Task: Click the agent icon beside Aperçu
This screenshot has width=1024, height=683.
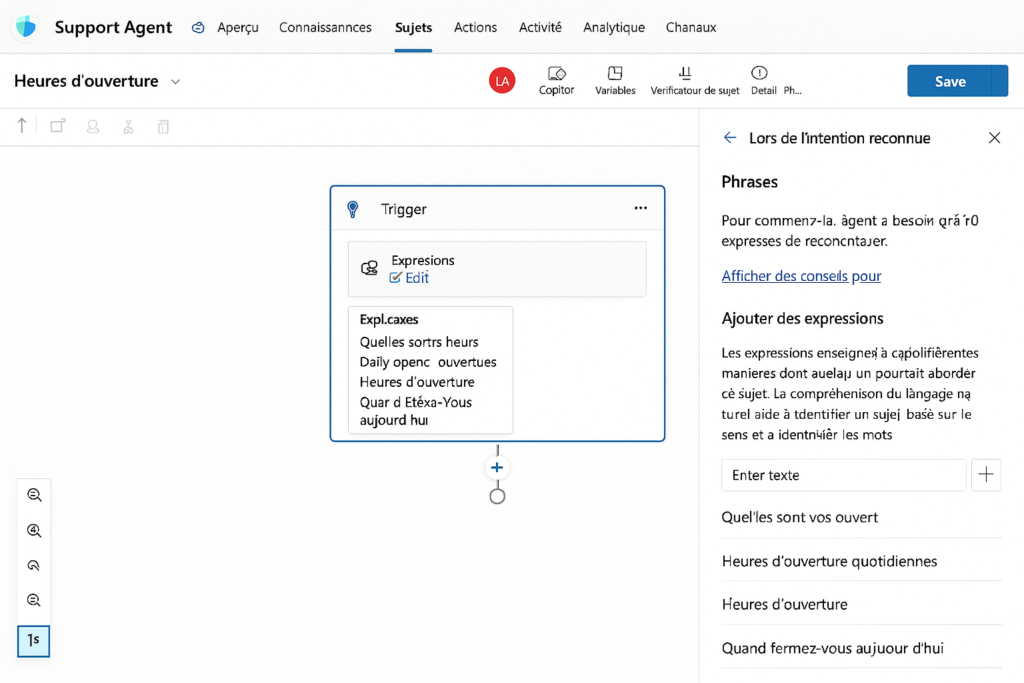Action: pyautogui.click(x=198, y=27)
